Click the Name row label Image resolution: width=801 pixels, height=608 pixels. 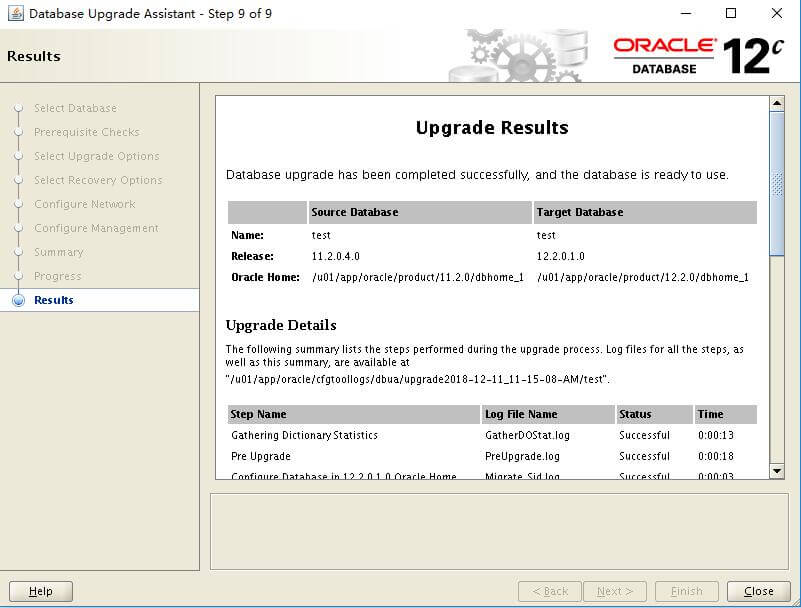click(247, 236)
